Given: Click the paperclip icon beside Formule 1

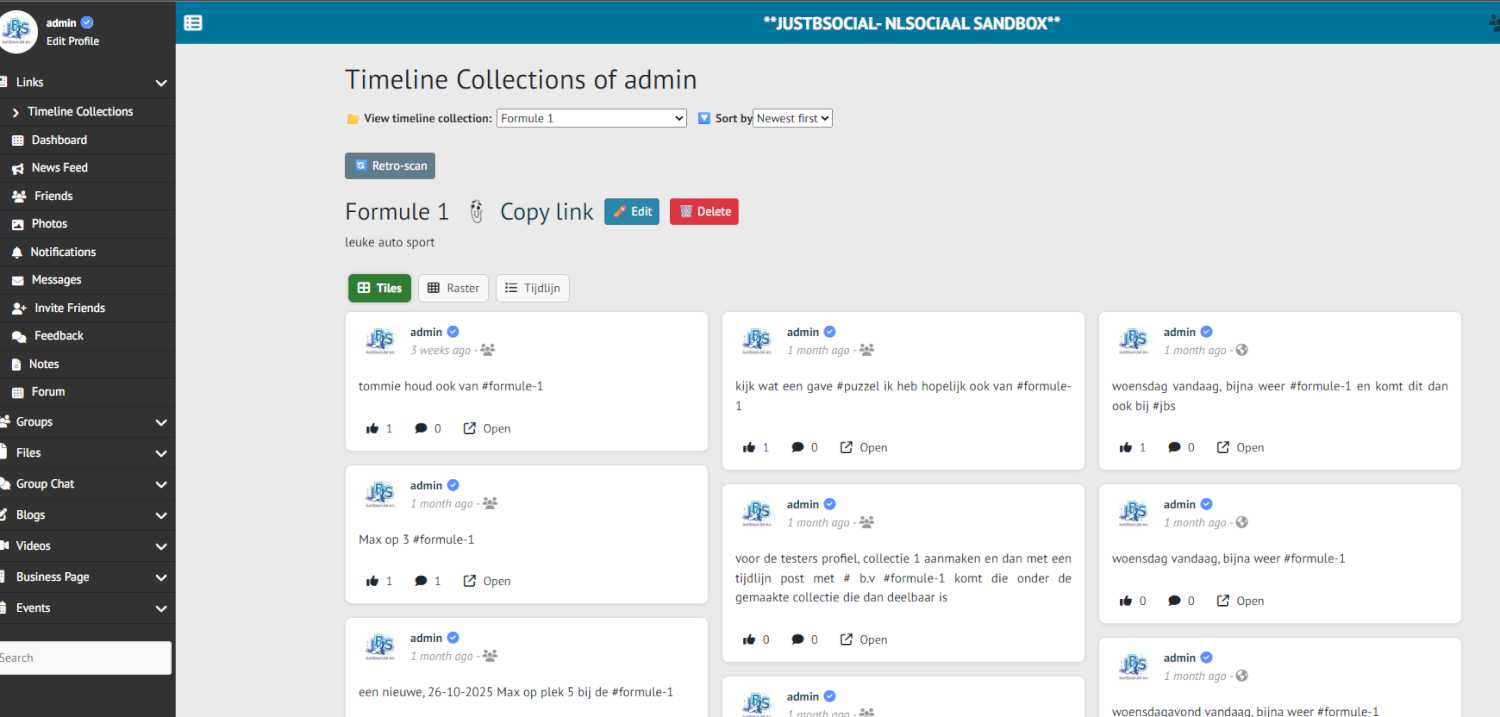Looking at the screenshot, I should [x=476, y=212].
